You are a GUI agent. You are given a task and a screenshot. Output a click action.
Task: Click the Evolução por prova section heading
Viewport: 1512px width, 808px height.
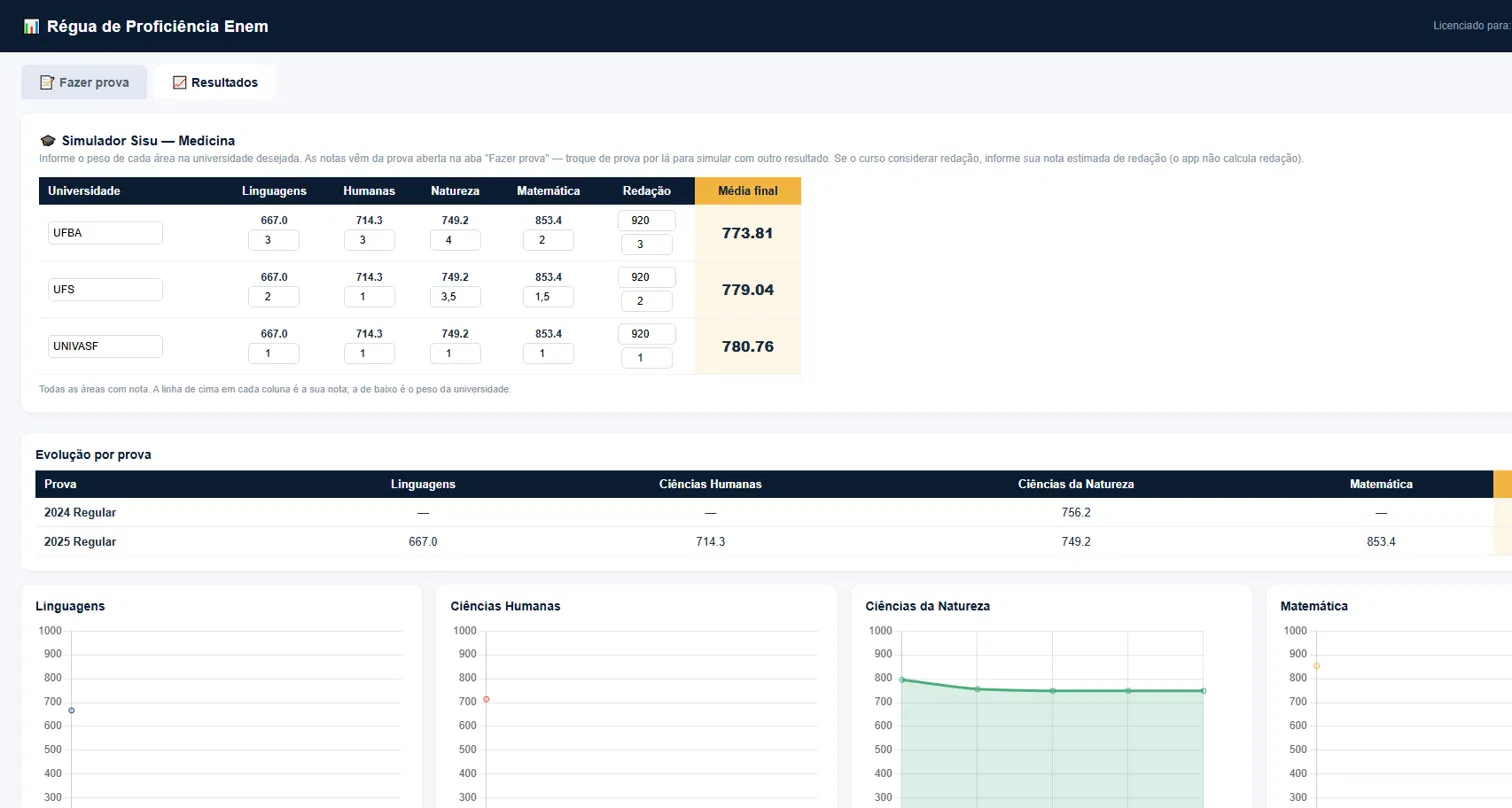(x=93, y=455)
